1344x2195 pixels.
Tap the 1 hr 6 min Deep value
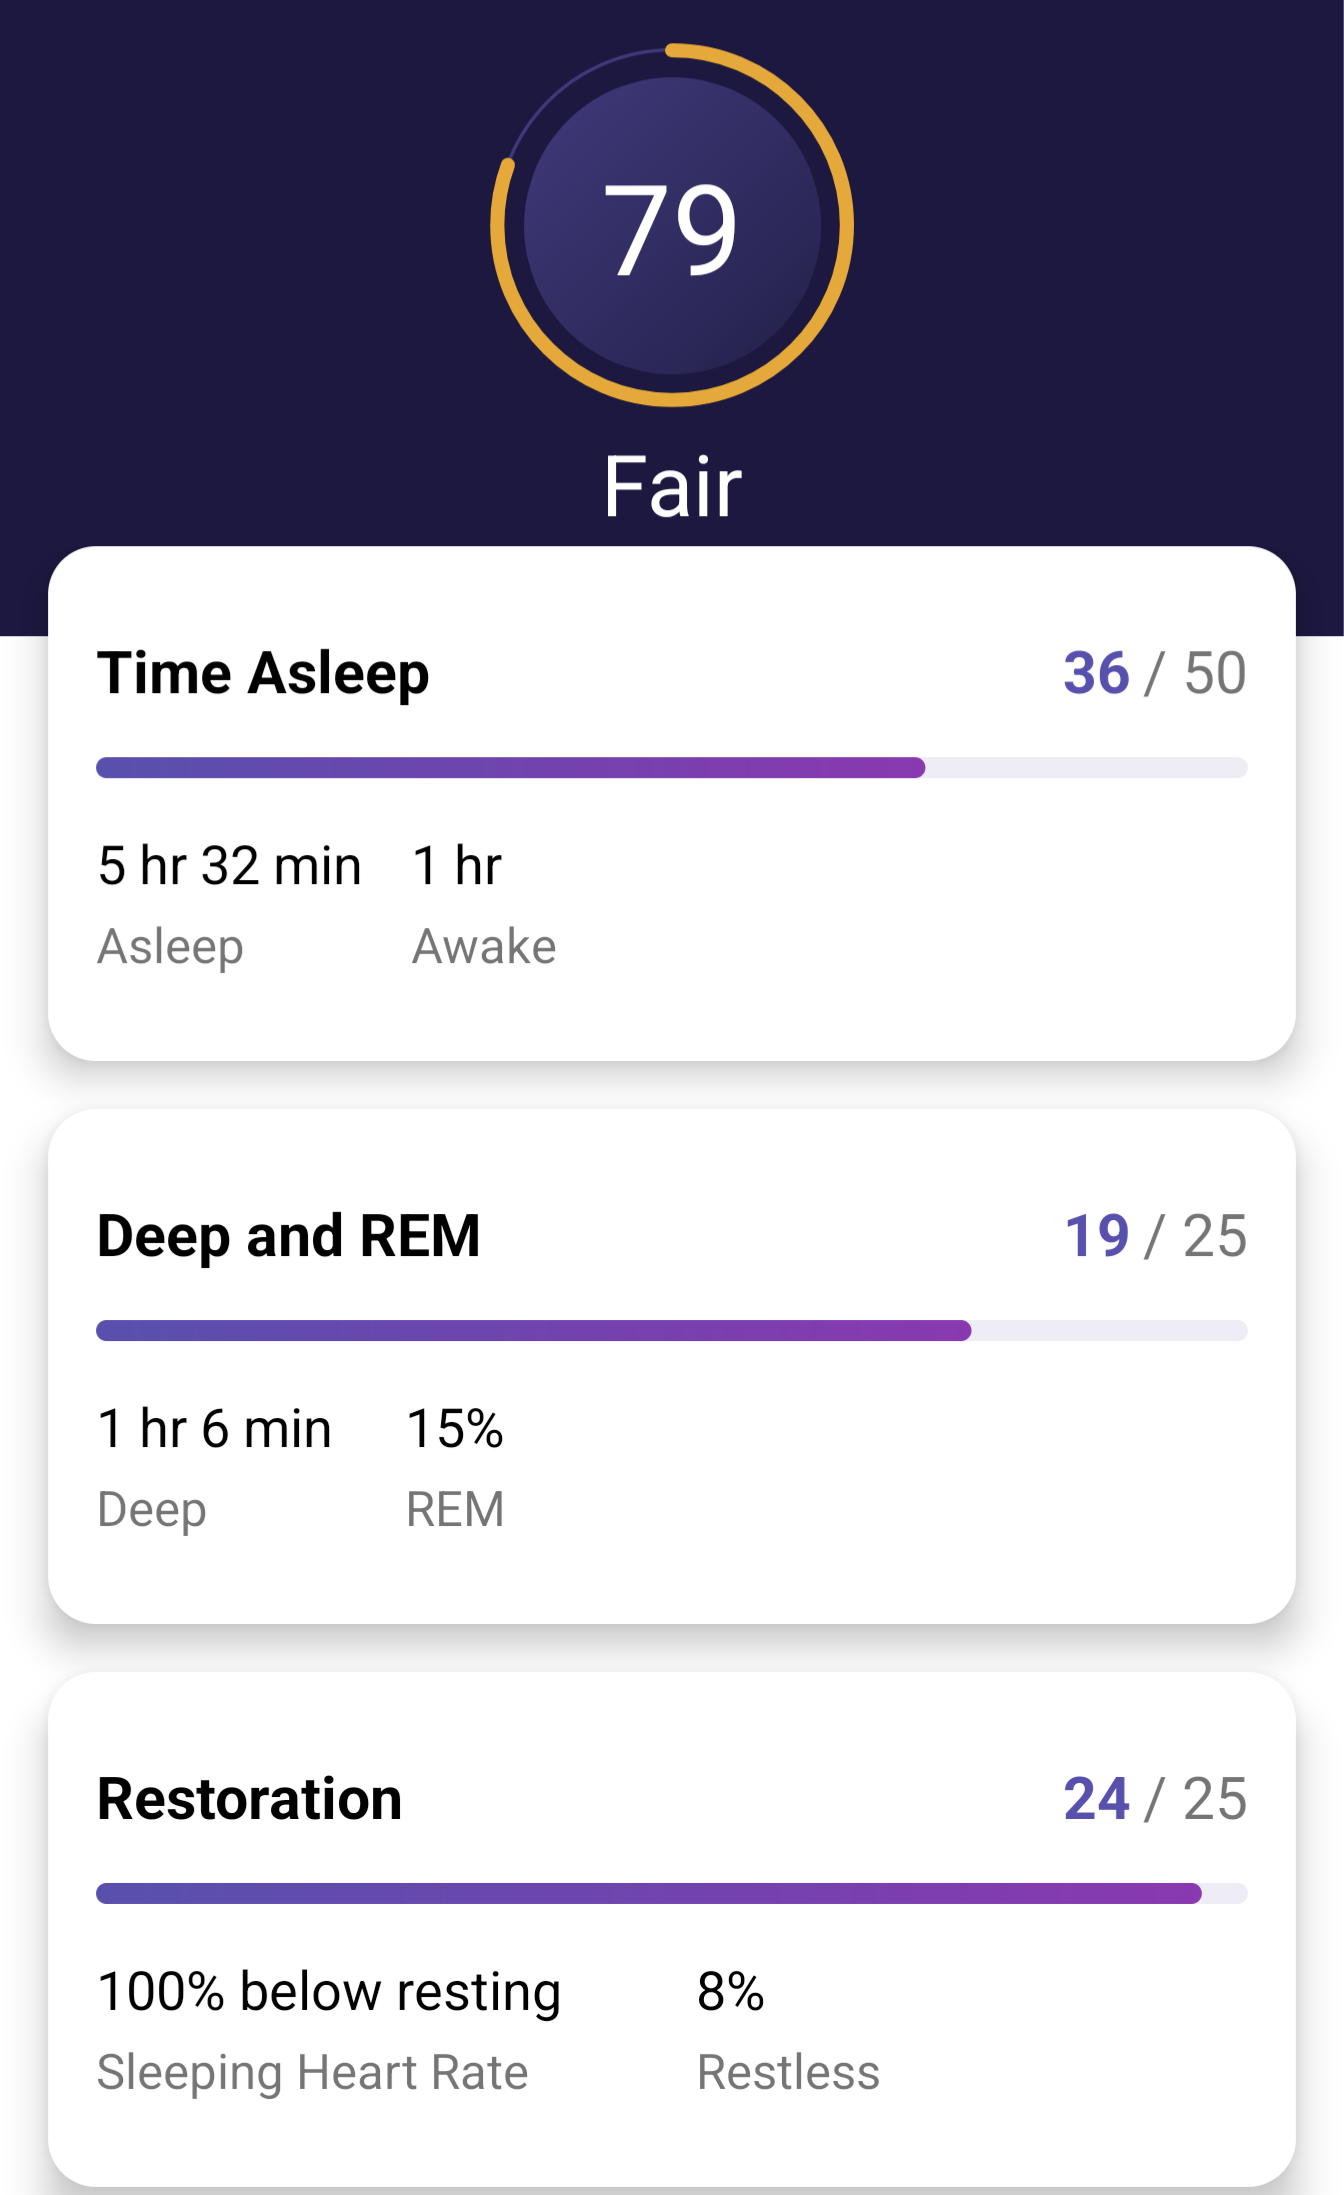click(x=214, y=1429)
